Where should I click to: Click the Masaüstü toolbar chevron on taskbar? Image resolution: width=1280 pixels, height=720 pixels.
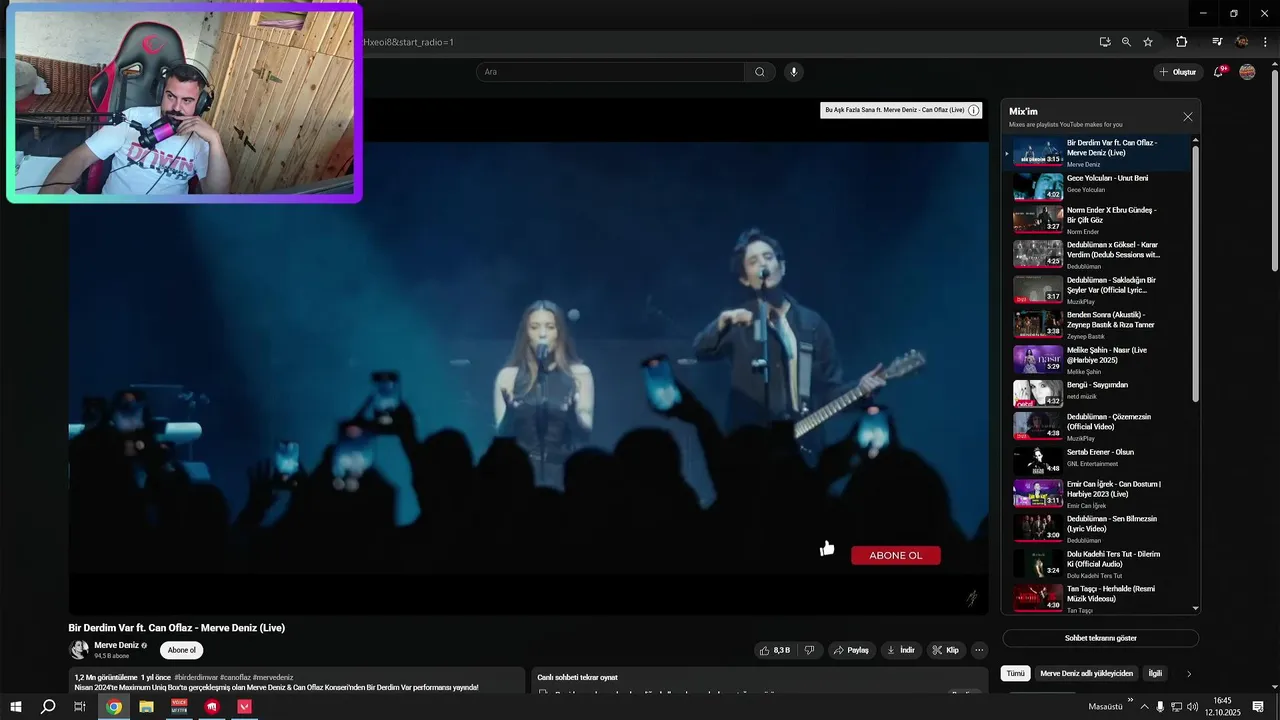point(1131,701)
